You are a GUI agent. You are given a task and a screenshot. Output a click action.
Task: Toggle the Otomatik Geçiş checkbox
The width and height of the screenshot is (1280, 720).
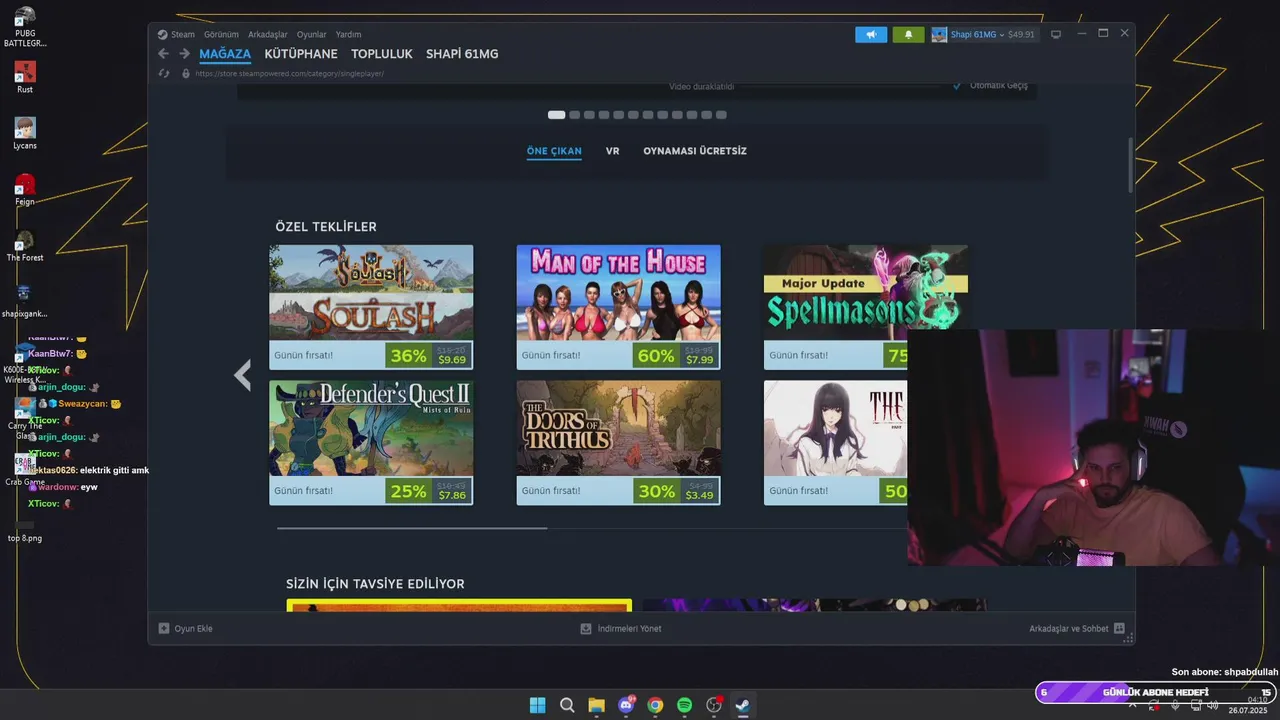click(x=957, y=86)
